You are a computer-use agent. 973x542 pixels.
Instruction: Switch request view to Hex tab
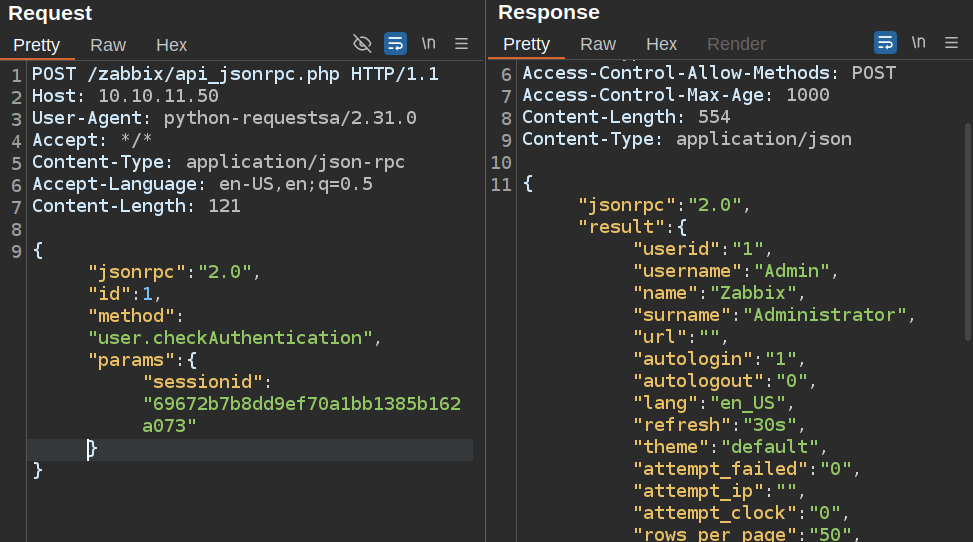tap(171, 45)
